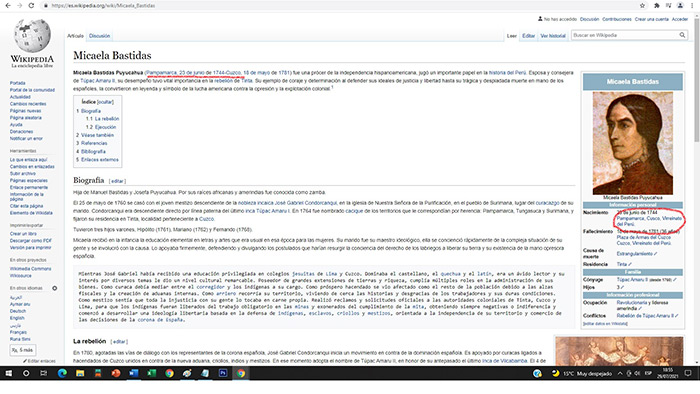The image size is (700, 394).
Task: Open the Estrangulamiento infobox link
Action: [634, 254]
